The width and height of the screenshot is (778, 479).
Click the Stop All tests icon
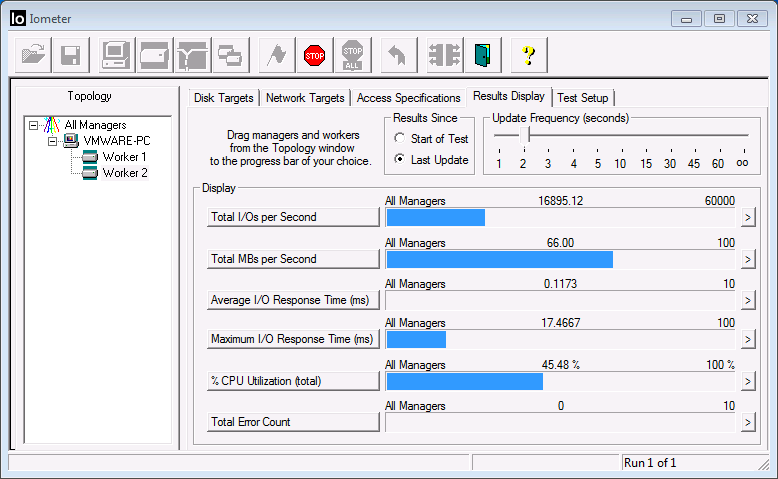pos(352,55)
